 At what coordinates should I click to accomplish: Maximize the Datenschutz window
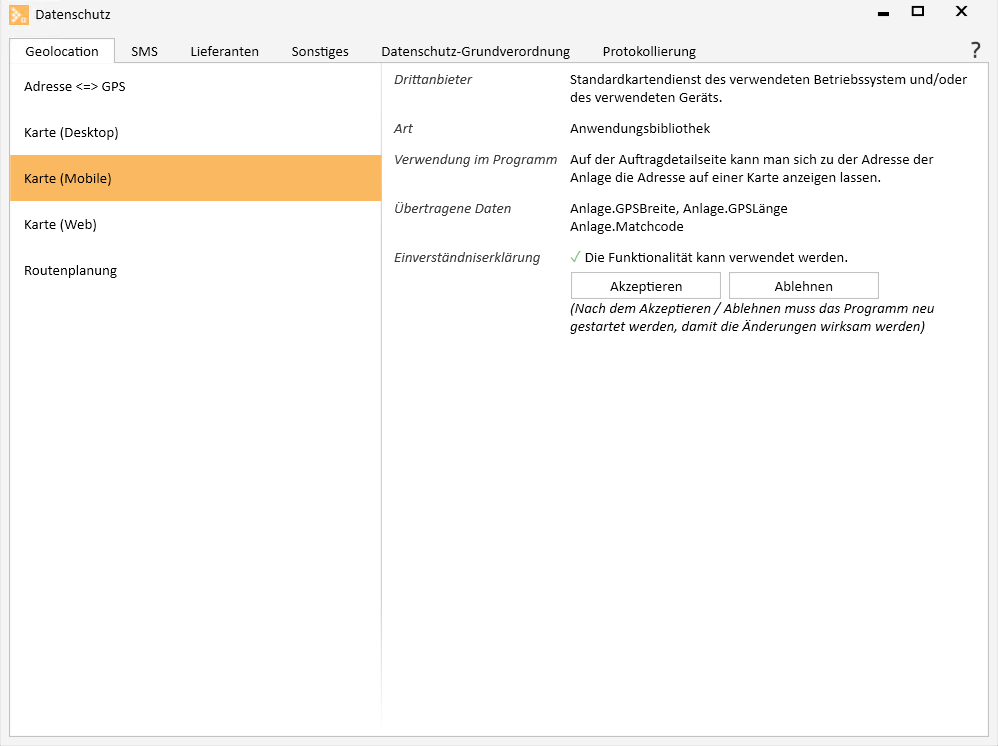click(x=917, y=12)
